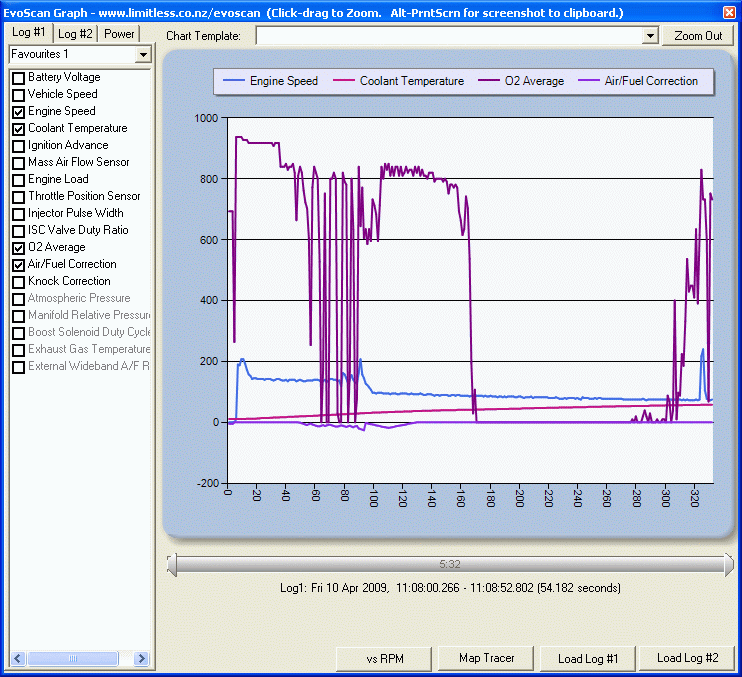Click the Engine Speed legend line
This screenshot has width=742, height=677.
(233, 81)
